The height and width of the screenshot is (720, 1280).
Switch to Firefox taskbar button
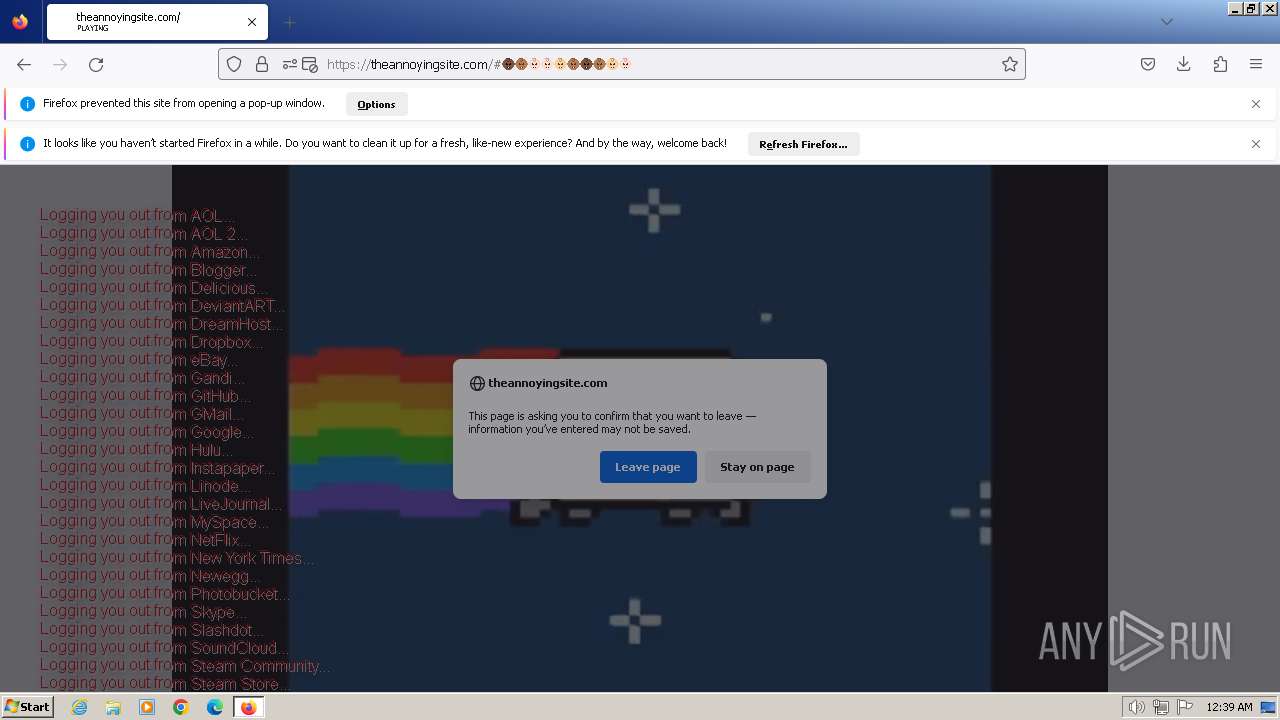click(248, 707)
